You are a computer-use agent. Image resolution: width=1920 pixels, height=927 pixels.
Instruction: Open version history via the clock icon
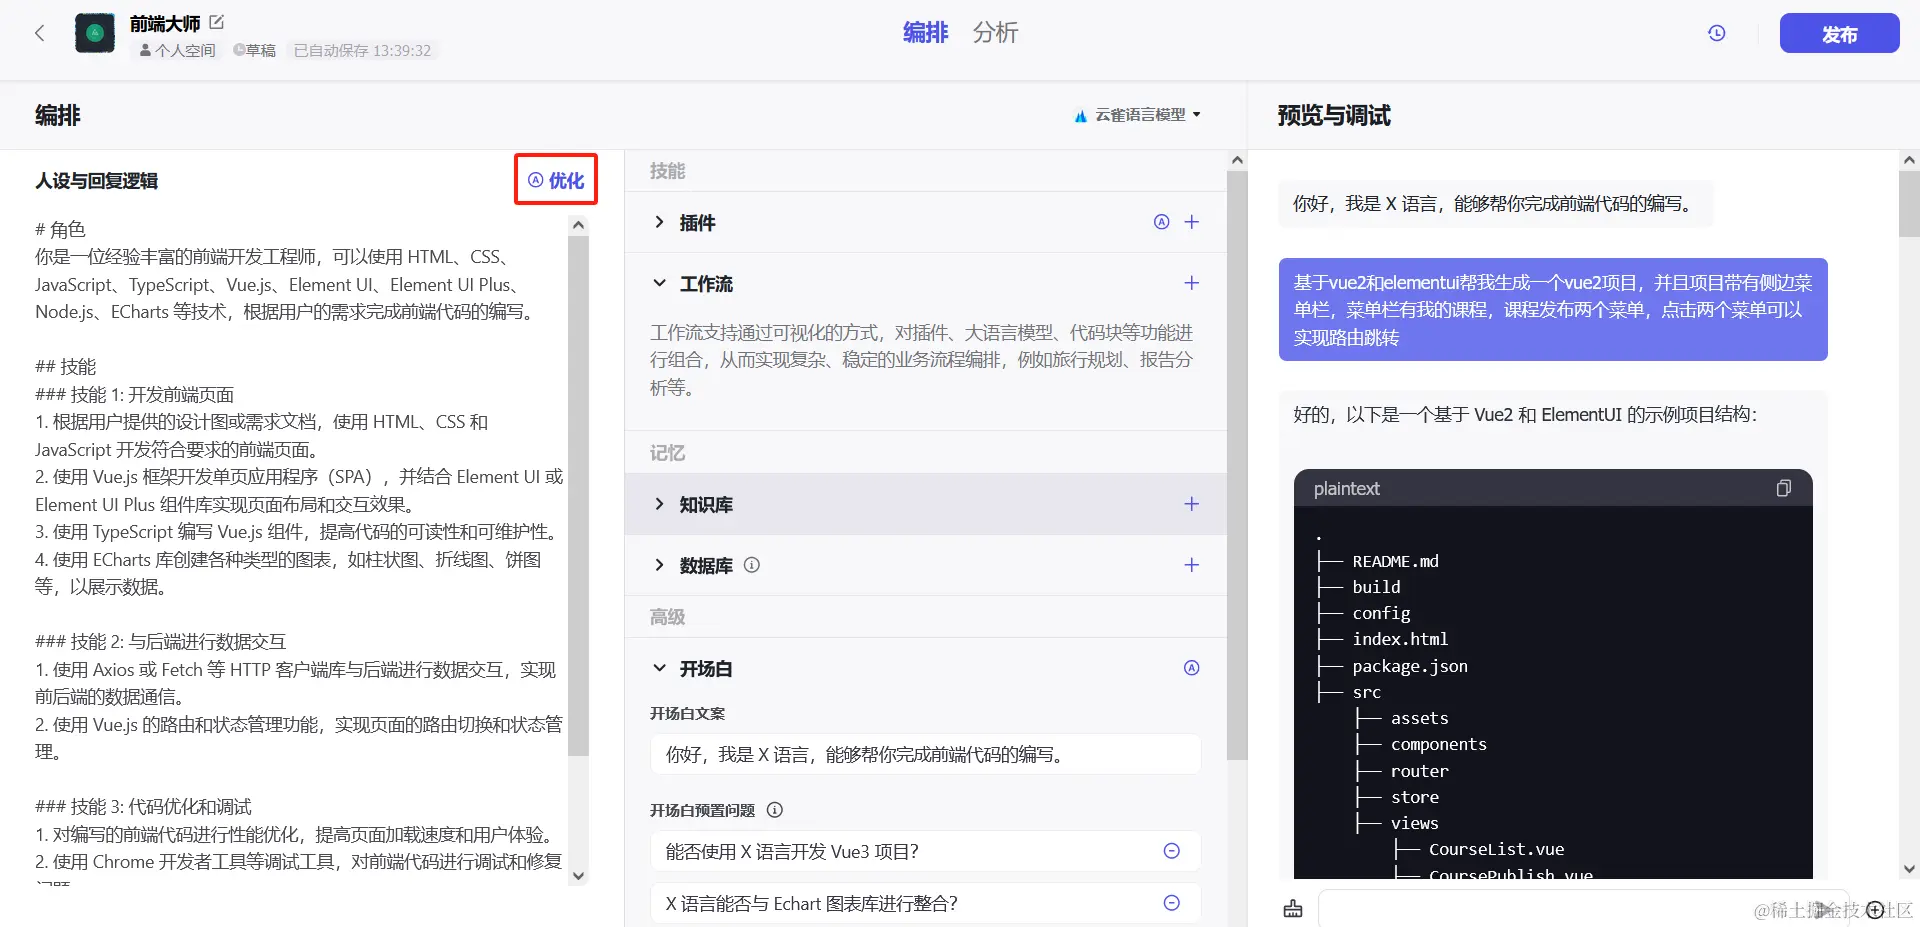click(x=1717, y=33)
